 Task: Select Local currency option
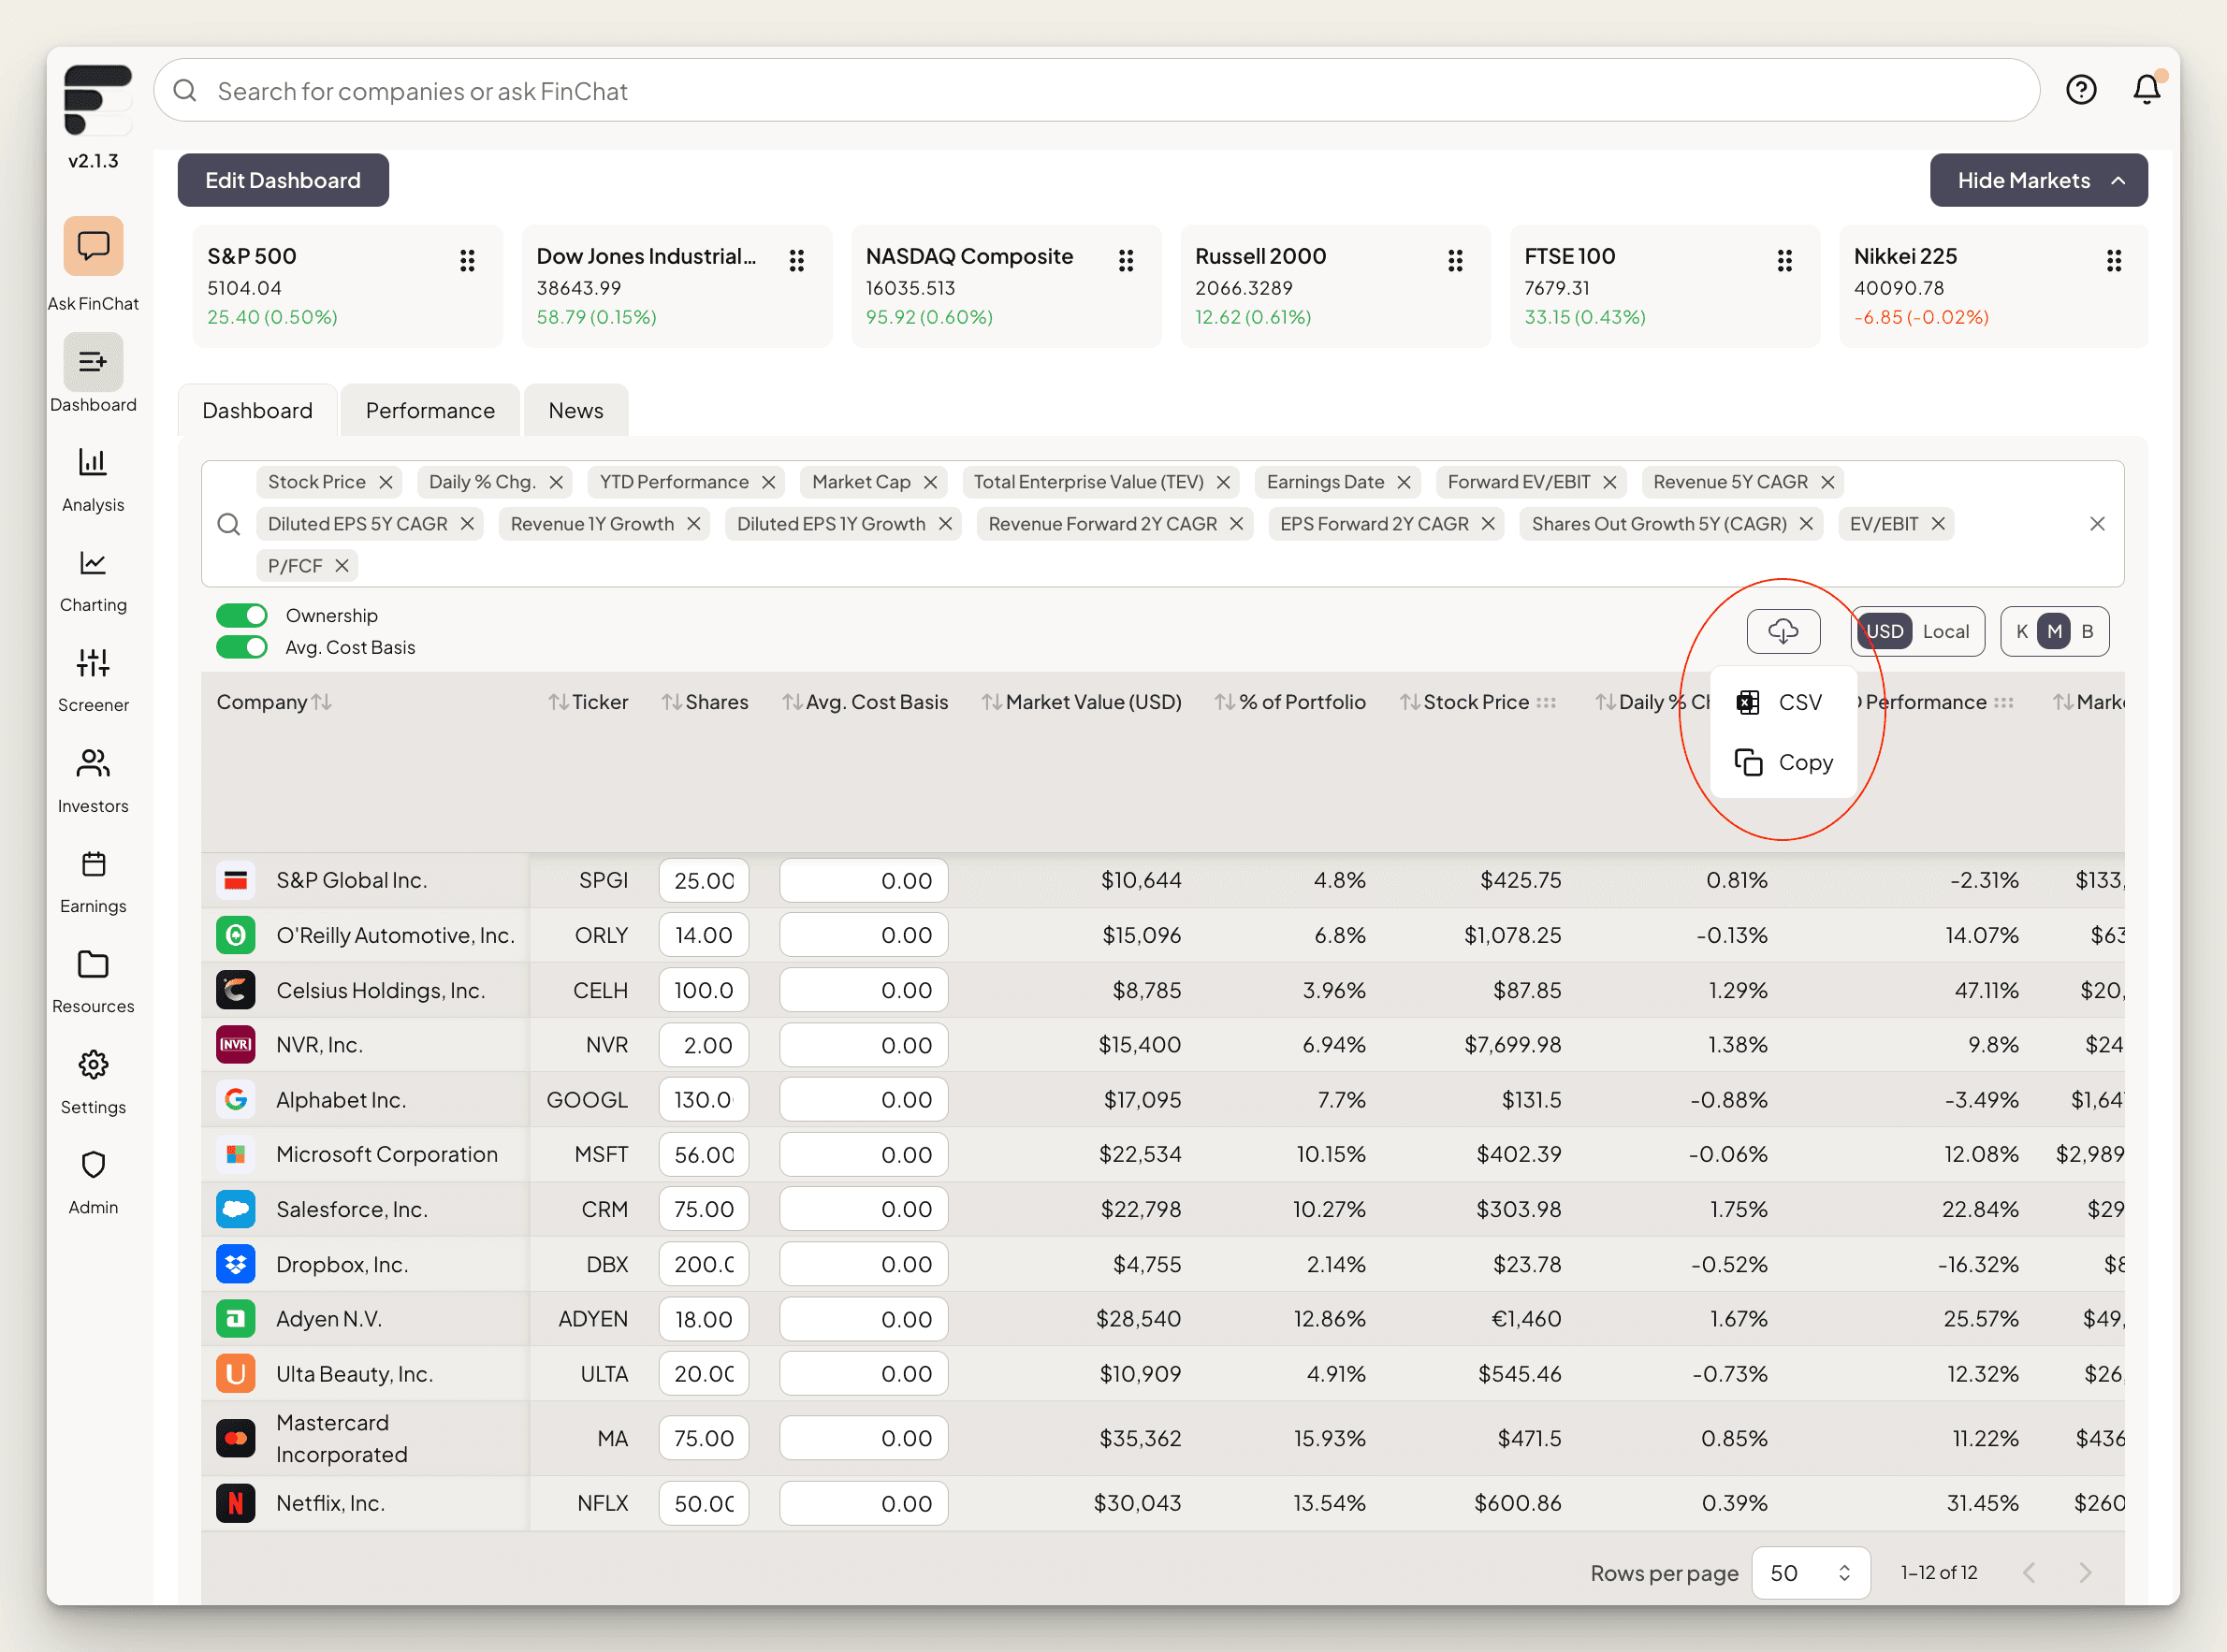[1946, 631]
